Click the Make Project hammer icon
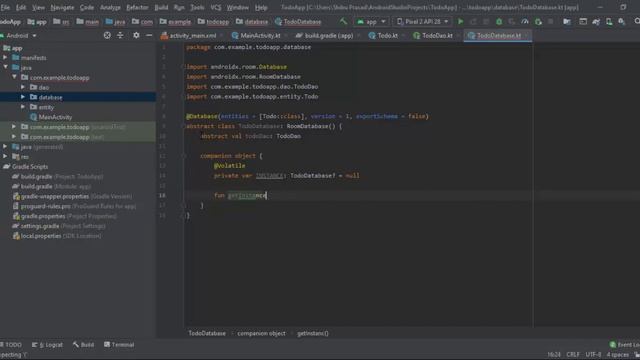 click(x=343, y=21)
